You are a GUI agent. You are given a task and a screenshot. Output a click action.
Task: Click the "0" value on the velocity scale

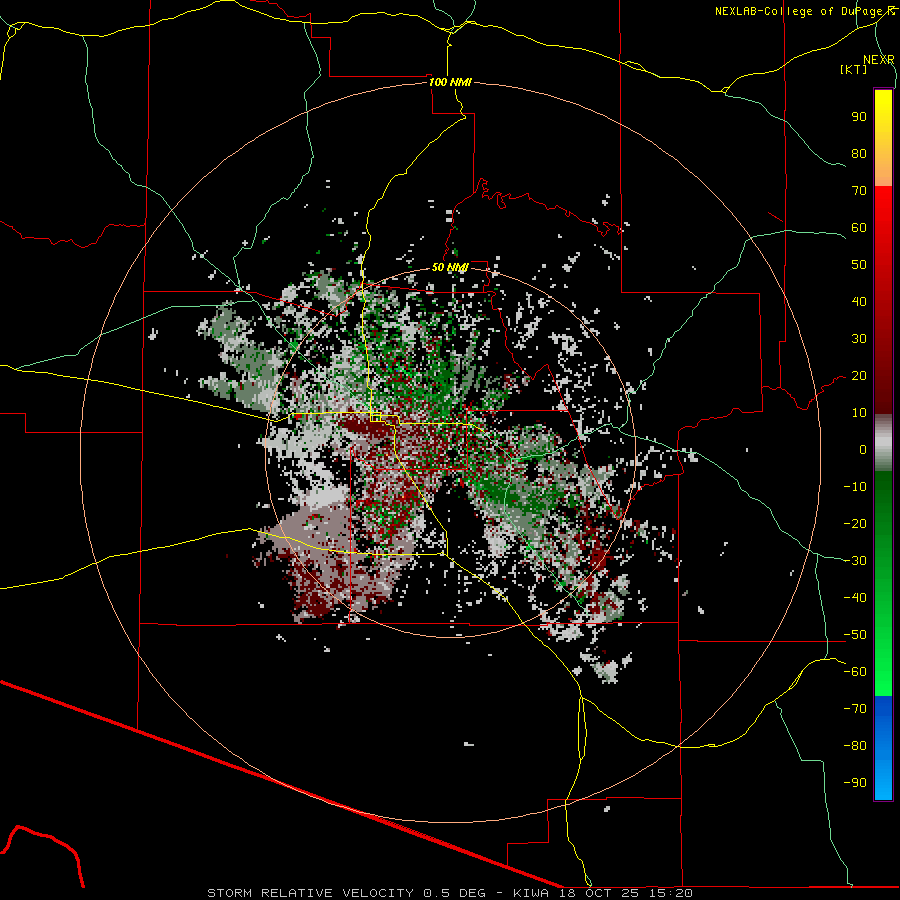pos(863,450)
